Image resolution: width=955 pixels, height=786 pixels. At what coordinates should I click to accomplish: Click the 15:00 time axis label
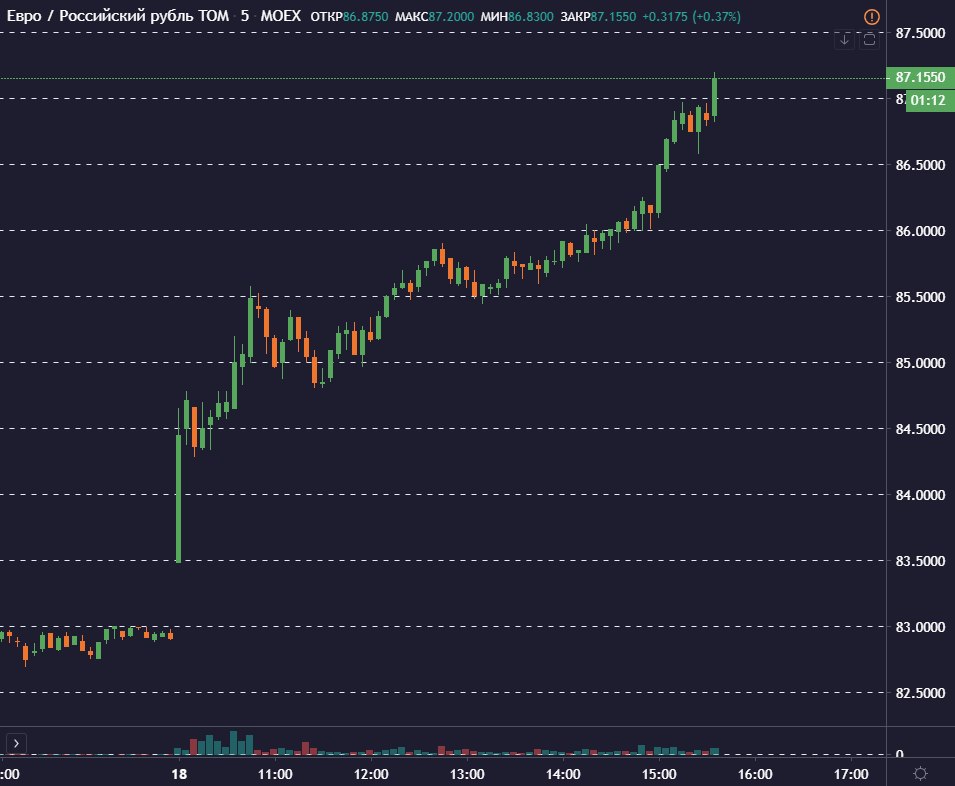[x=659, y=774]
